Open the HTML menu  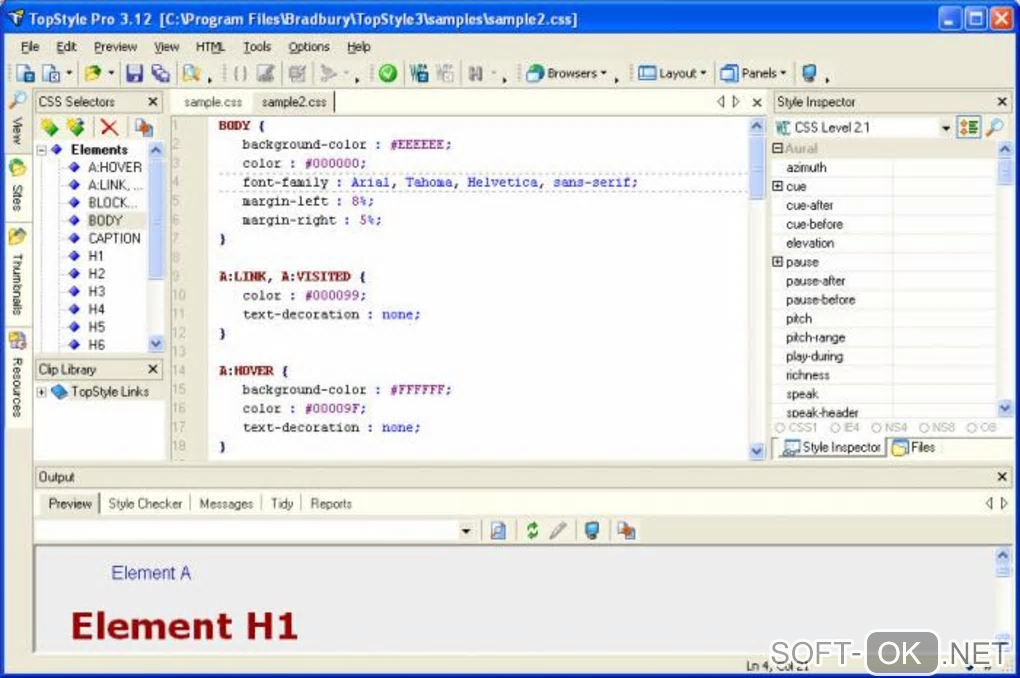pyautogui.click(x=210, y=47)
